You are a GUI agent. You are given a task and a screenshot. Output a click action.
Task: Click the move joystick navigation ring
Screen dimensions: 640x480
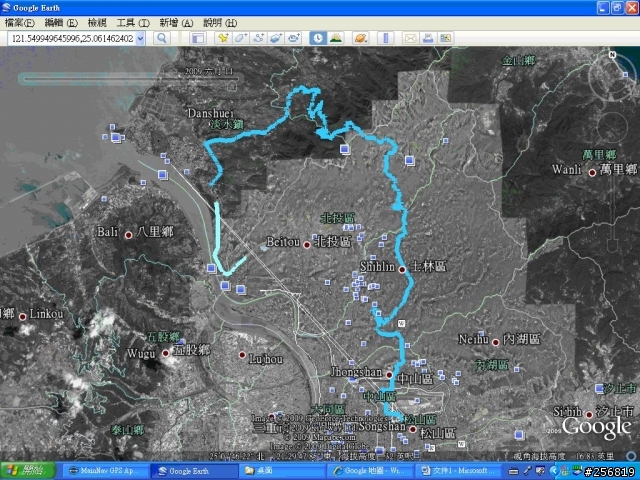612,127
